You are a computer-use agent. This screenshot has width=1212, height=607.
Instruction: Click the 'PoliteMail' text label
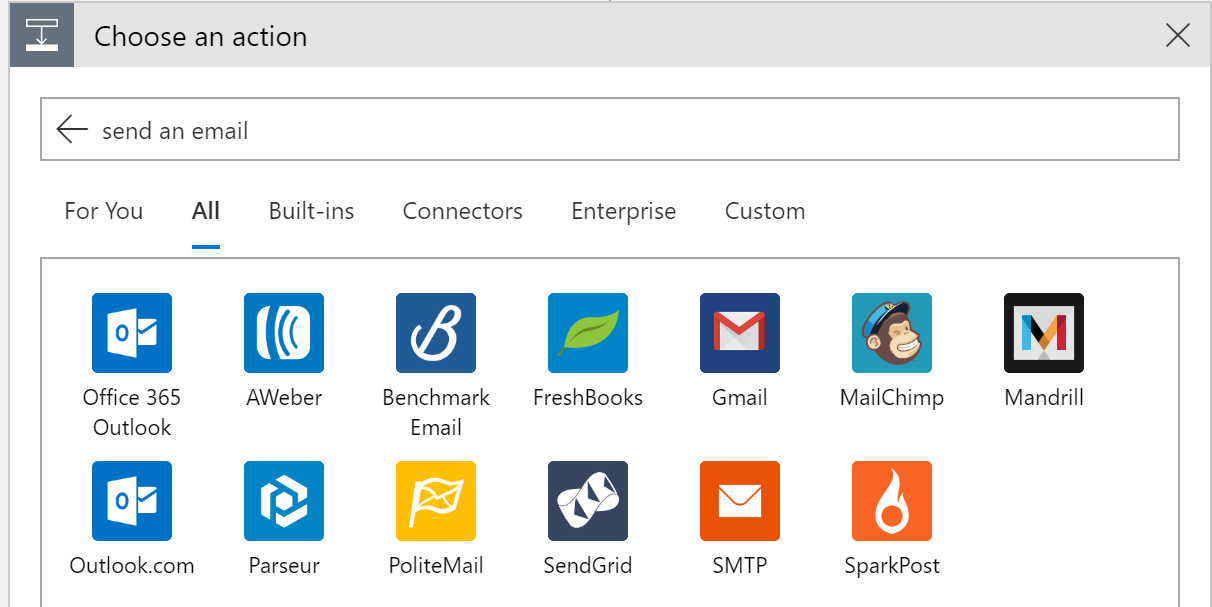point(436,566)
